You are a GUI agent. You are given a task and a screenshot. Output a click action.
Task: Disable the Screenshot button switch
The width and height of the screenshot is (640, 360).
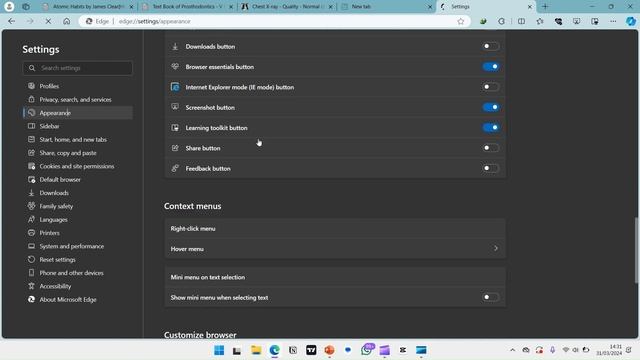coord(490,107)
